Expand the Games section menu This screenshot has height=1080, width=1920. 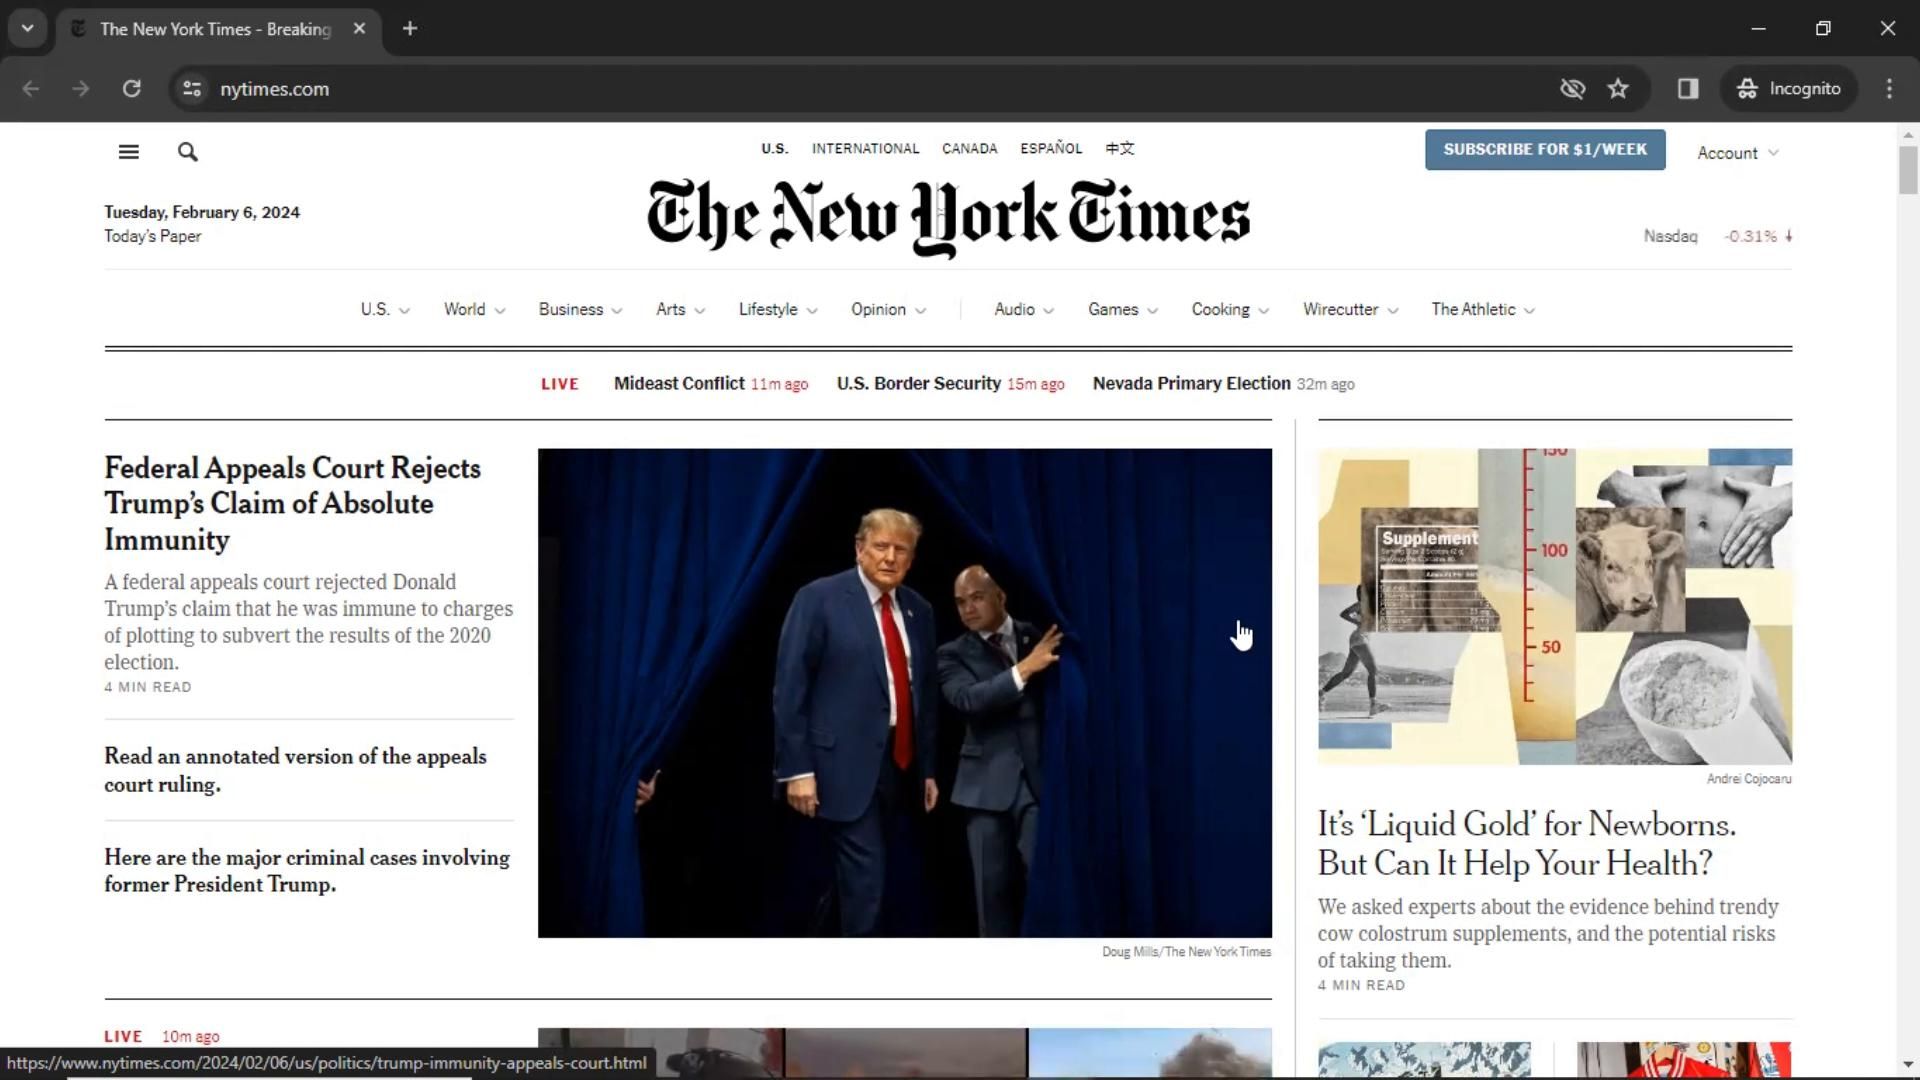(1122, 310)
